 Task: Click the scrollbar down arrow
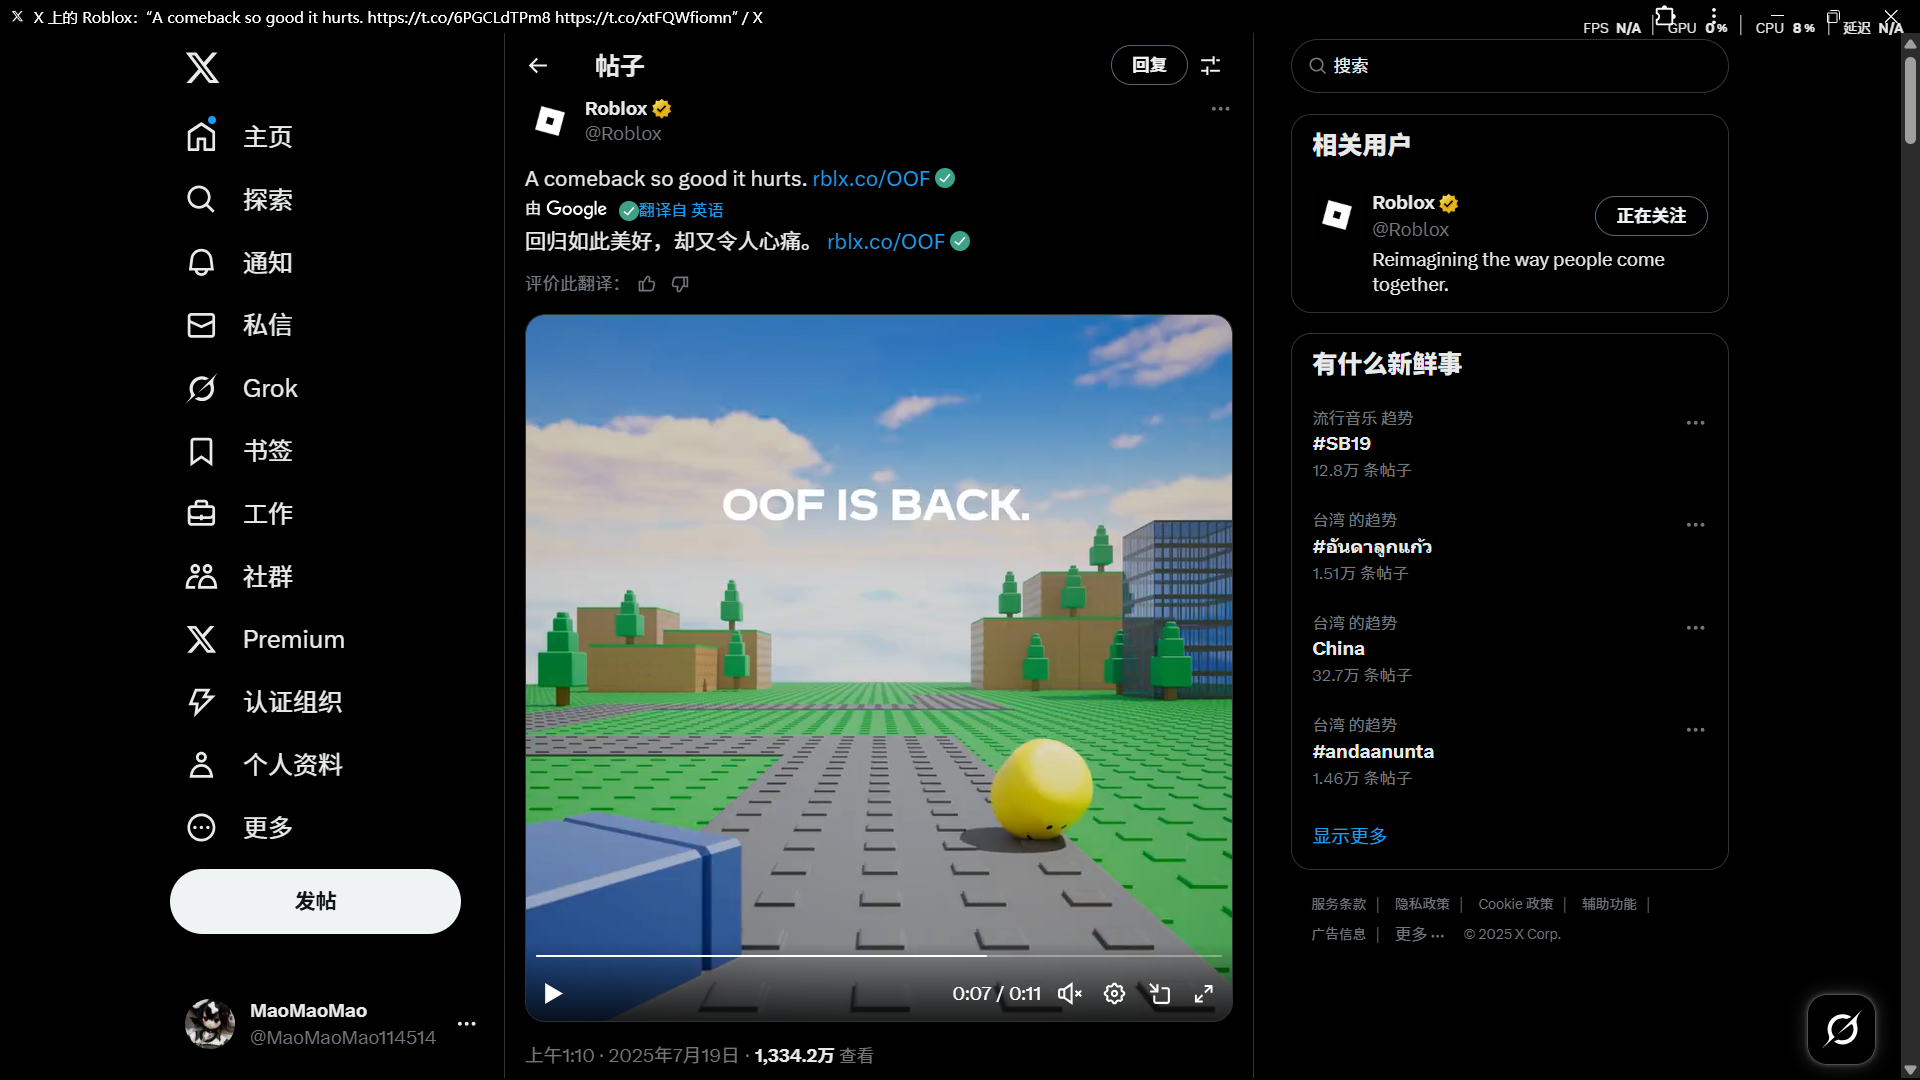point(1910,1070)
